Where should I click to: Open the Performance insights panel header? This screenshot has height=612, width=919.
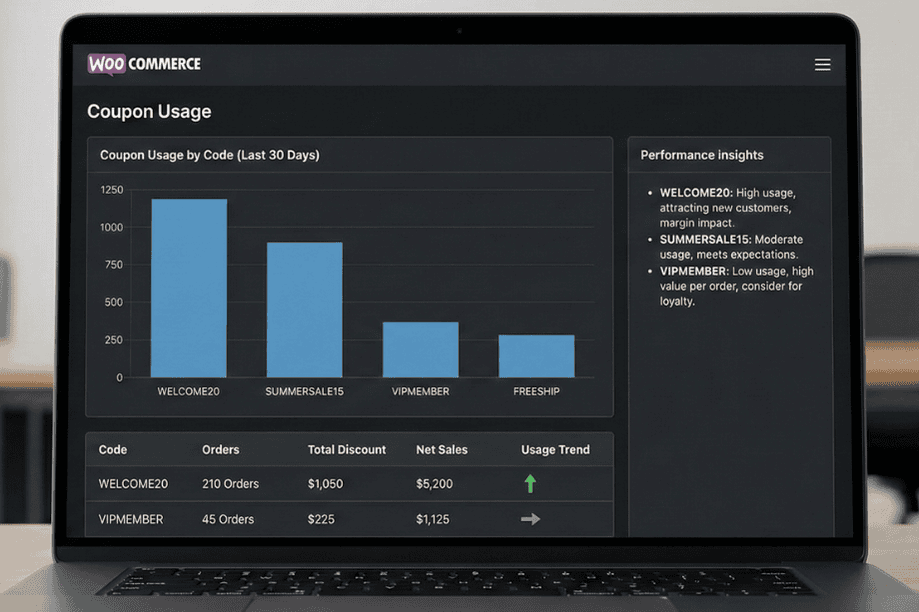click(700, 155)
